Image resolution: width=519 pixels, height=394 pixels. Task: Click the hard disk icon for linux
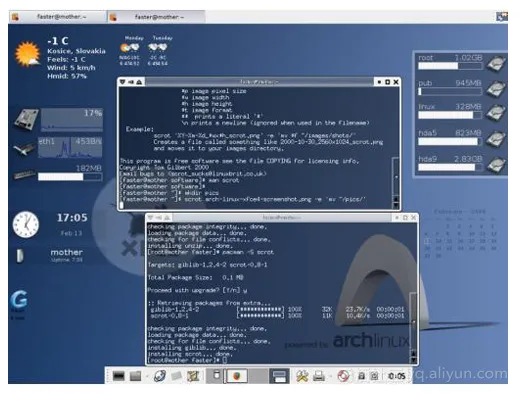[496, 113]
